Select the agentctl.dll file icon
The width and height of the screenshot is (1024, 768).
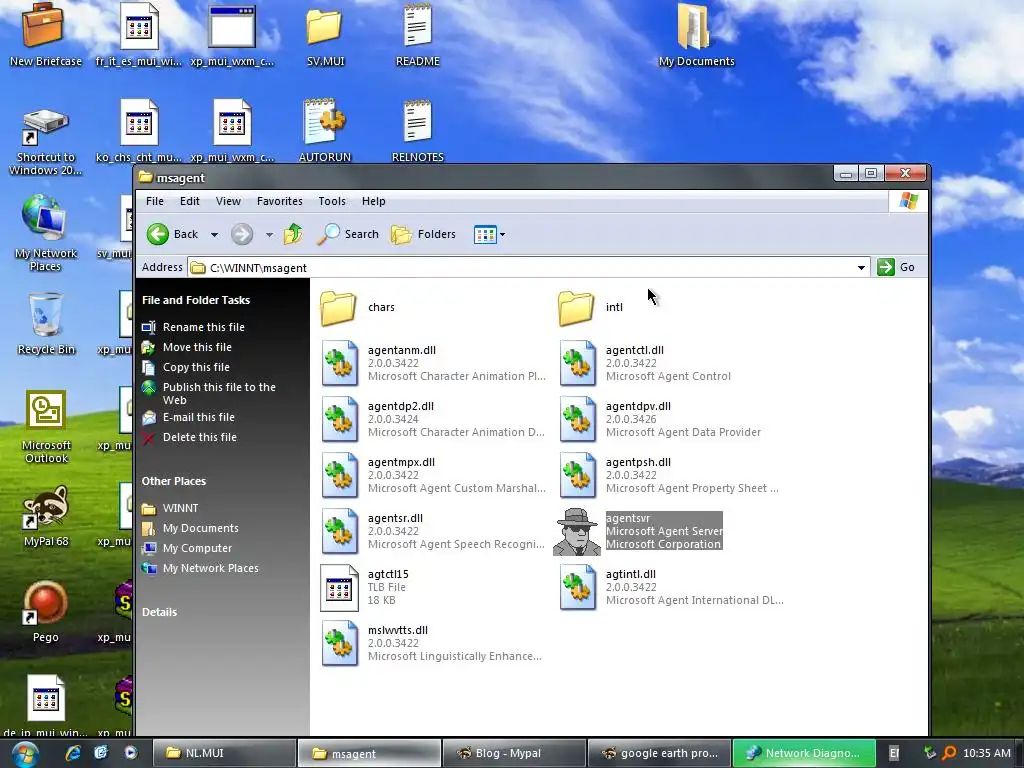577,363
